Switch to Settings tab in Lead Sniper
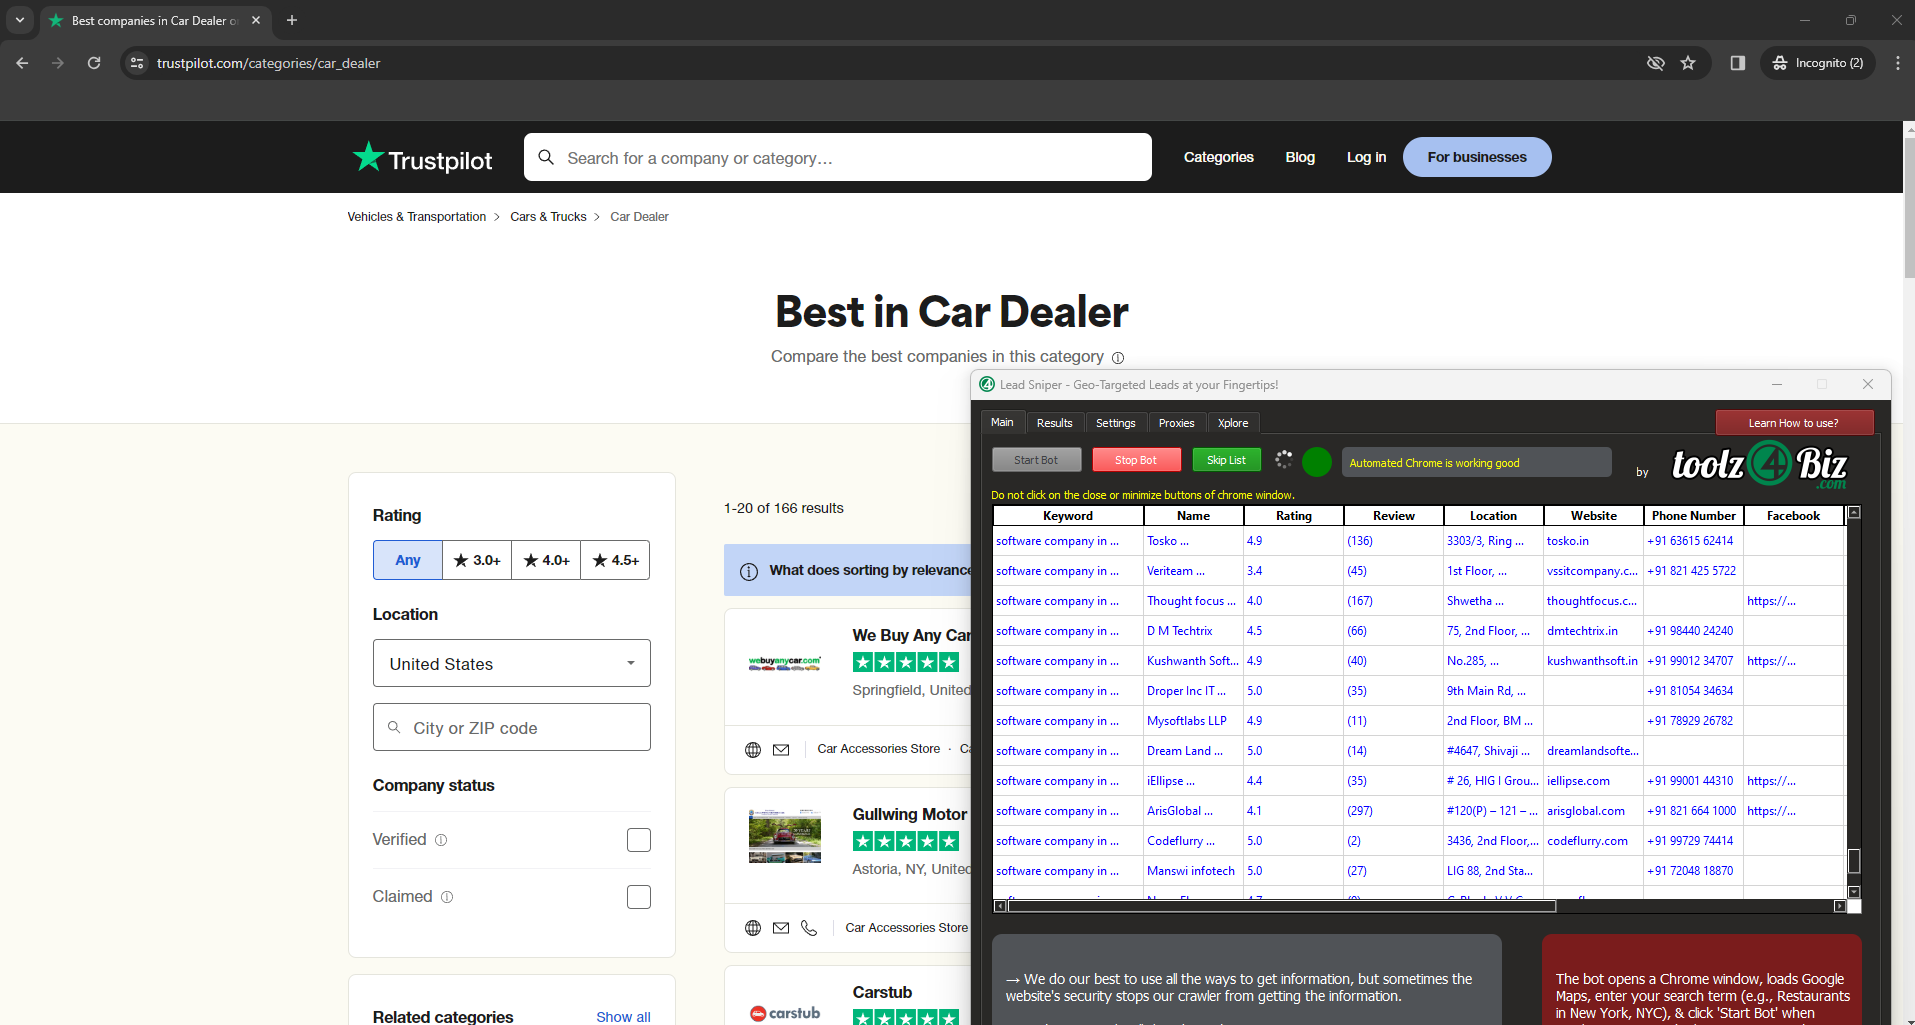 pyautogui.click(x=1115, y=423)
